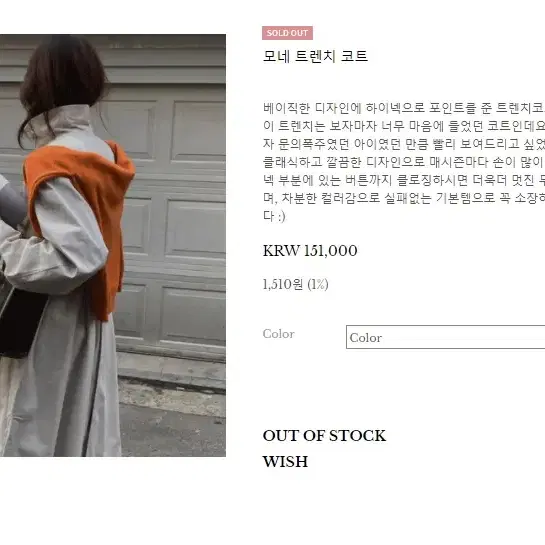Click the smiley at the description's end
Viewport: 545px width, 545px height.
[x=281, y=216]
